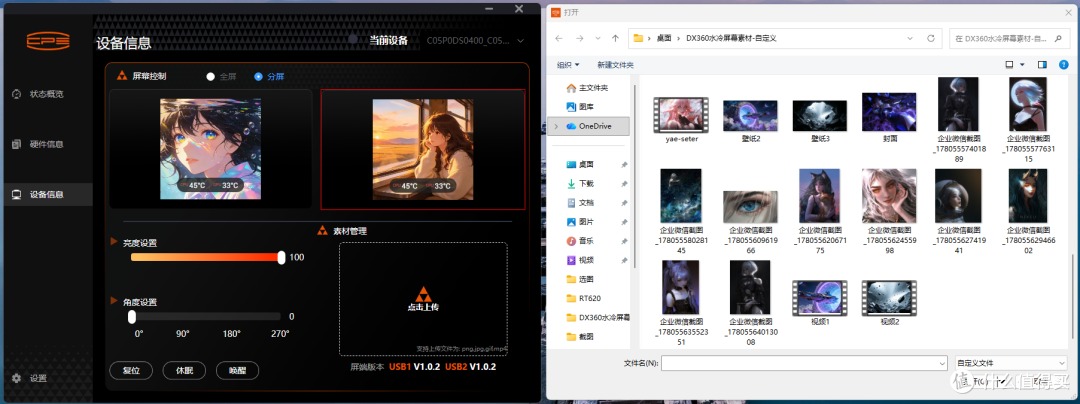This screenshot has width=1080, height=404.
Task: Select 设备信息 in the EPS sidebar
Action: point(46,195)
